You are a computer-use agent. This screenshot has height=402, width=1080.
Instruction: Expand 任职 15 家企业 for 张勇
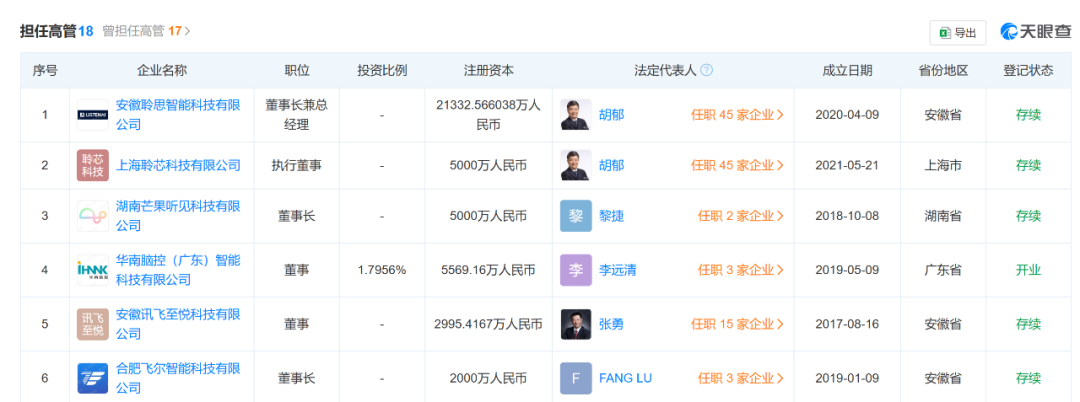[x=737, y=324]
